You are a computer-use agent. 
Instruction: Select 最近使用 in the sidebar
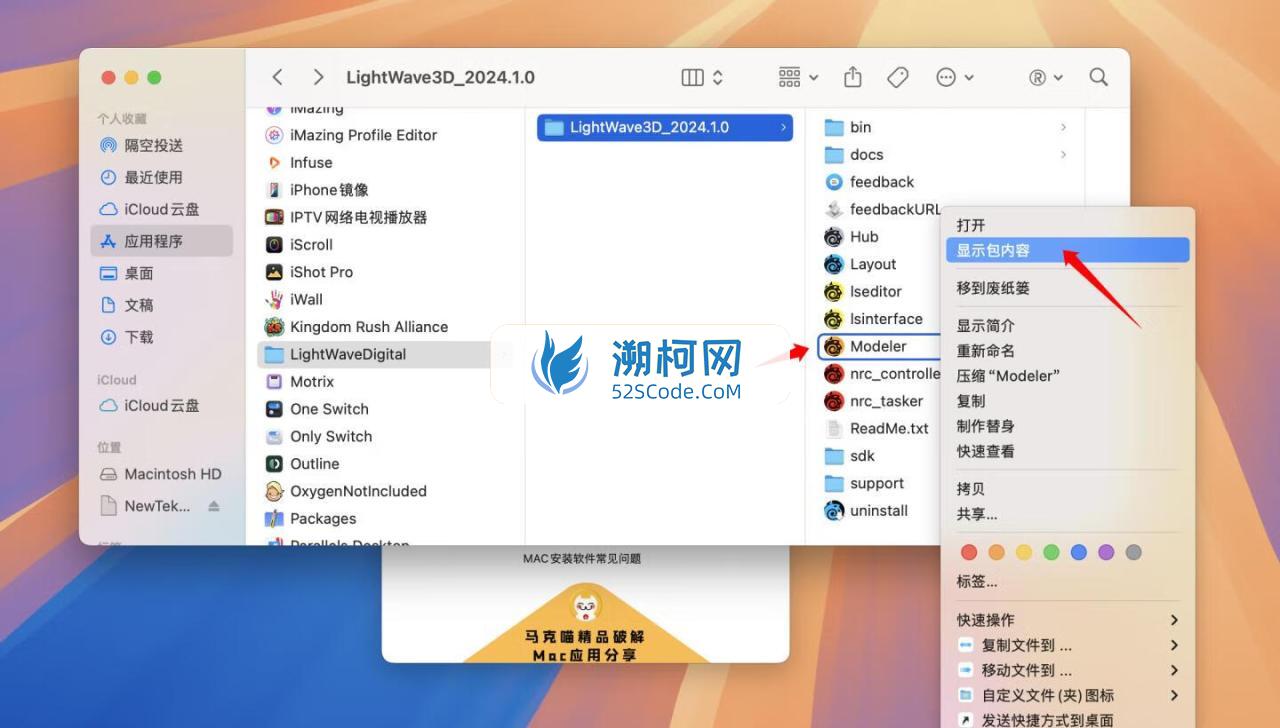(x=162, y=177)
